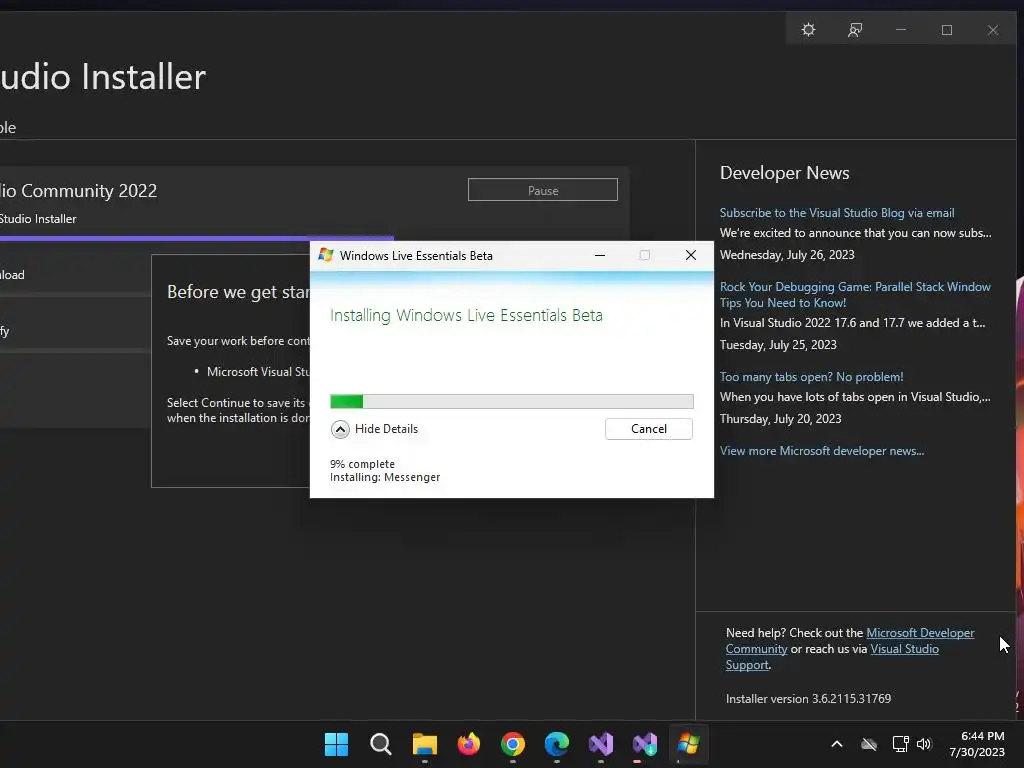This screenshot has width=1024, height=768.
Task: Open Subscribe to the Visual Studio Blog link
Action: (x=837, y=213)
